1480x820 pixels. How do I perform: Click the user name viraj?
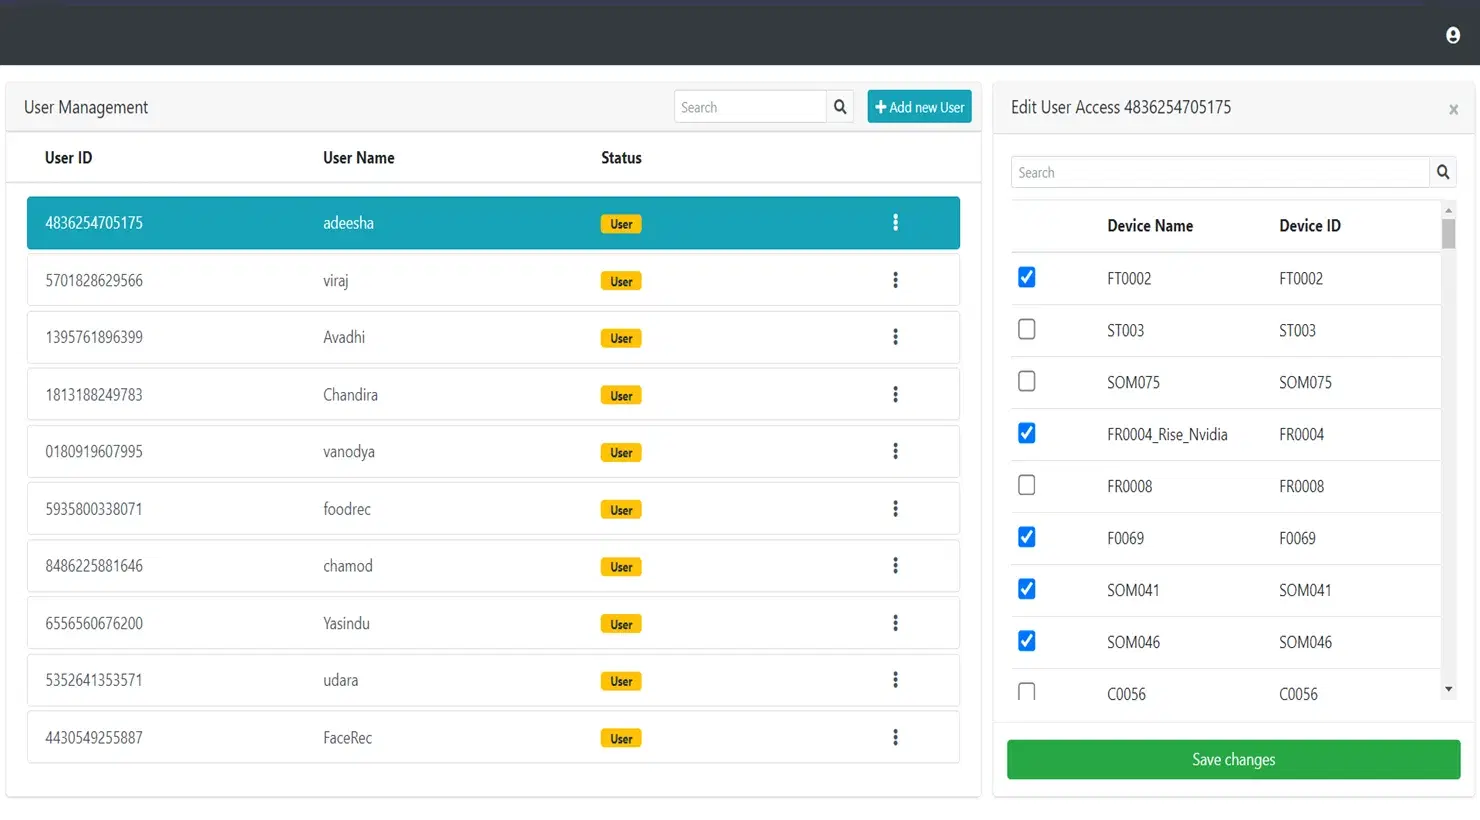point(336,280)
